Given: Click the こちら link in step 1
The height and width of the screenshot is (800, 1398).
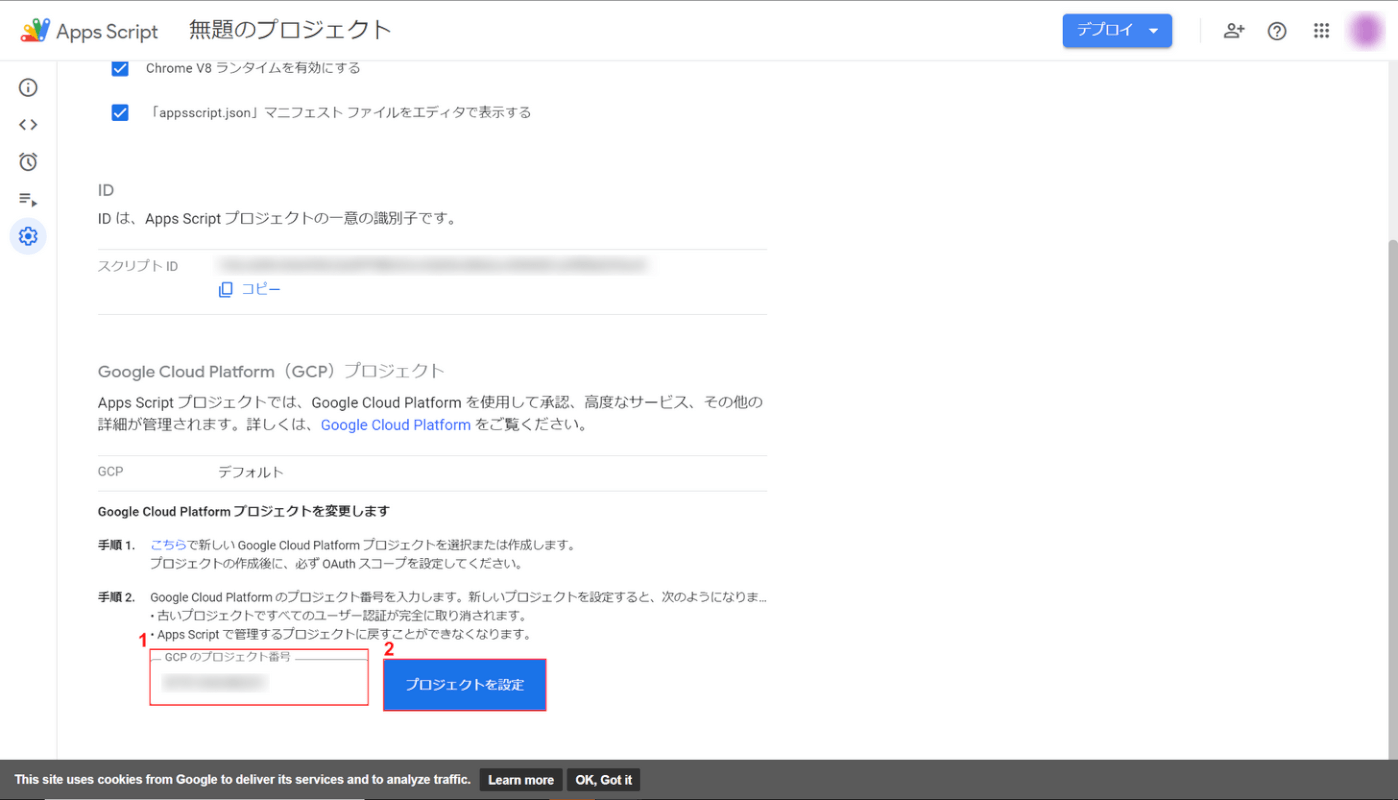Looking at the screenshot, I should 168,545.
